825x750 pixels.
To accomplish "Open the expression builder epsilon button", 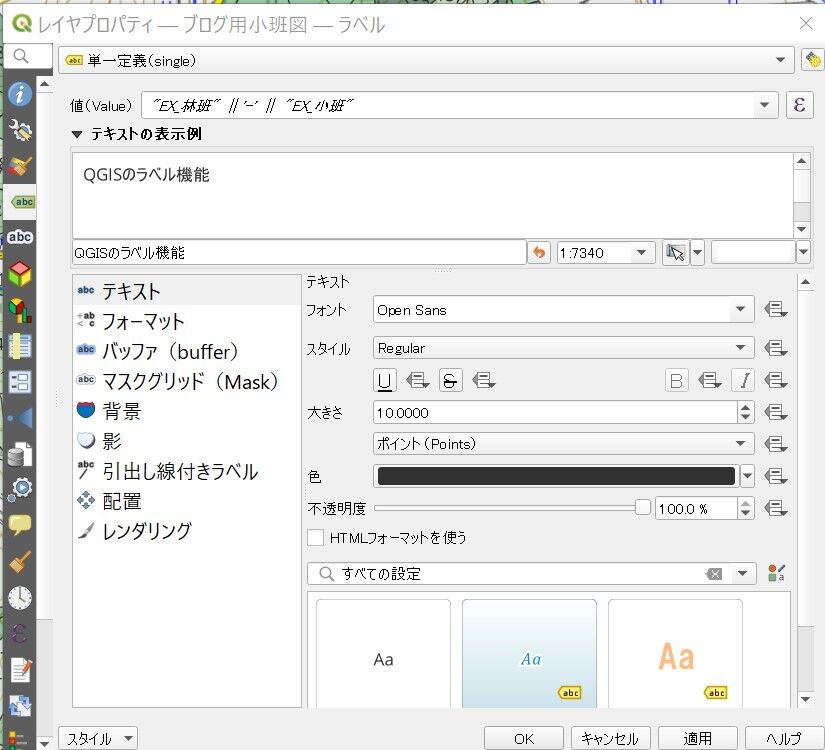I will (x=799, y=105).
